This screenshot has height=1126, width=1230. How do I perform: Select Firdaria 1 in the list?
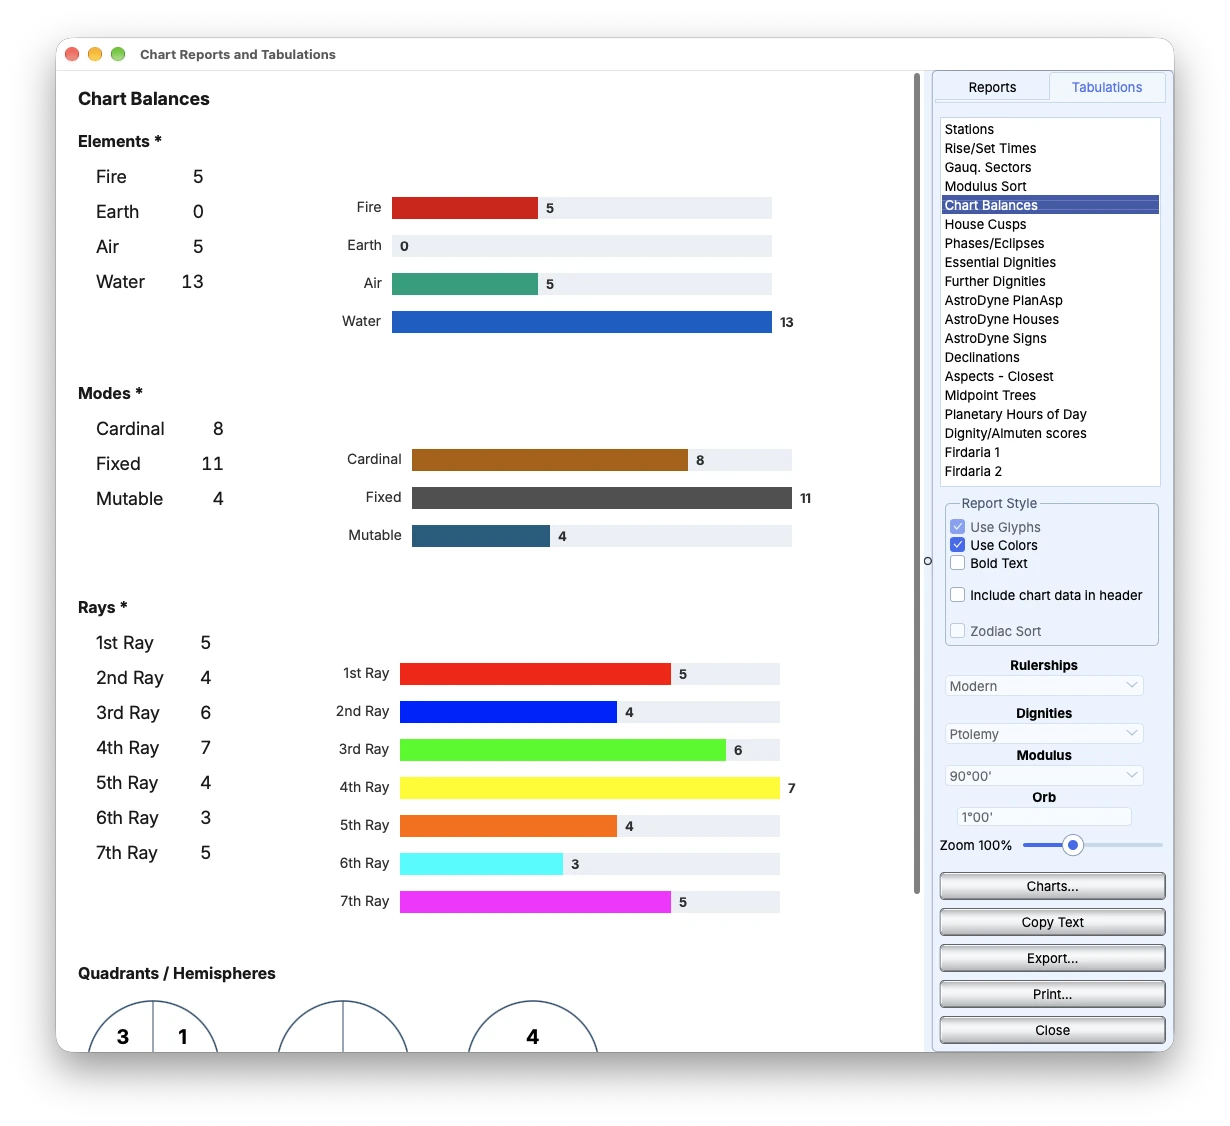(1051, 452)
